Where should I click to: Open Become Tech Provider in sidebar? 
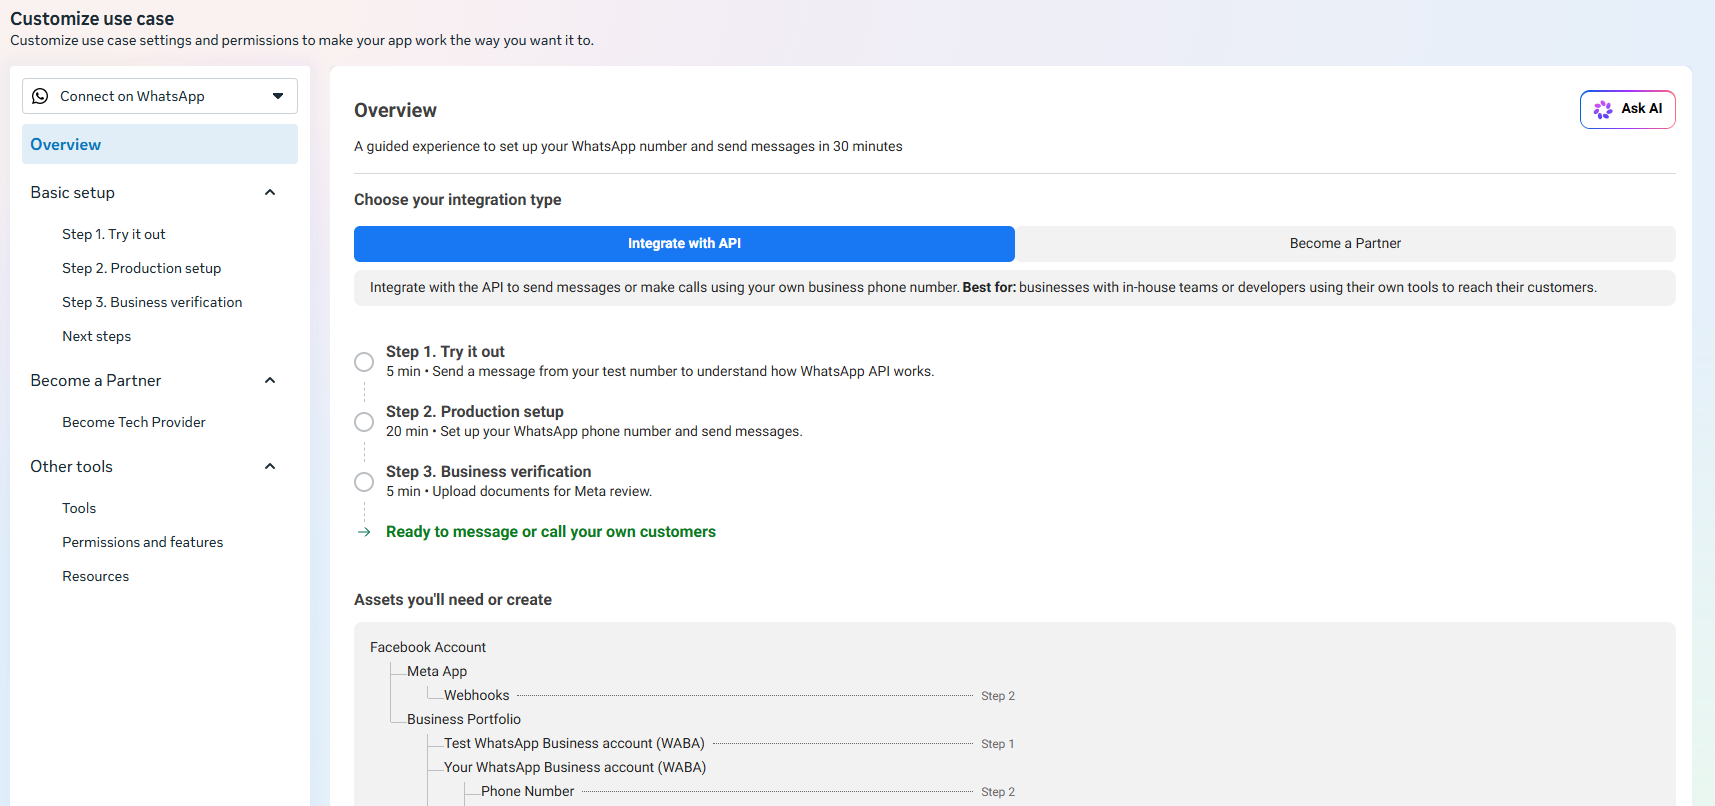tap(134, 422)
